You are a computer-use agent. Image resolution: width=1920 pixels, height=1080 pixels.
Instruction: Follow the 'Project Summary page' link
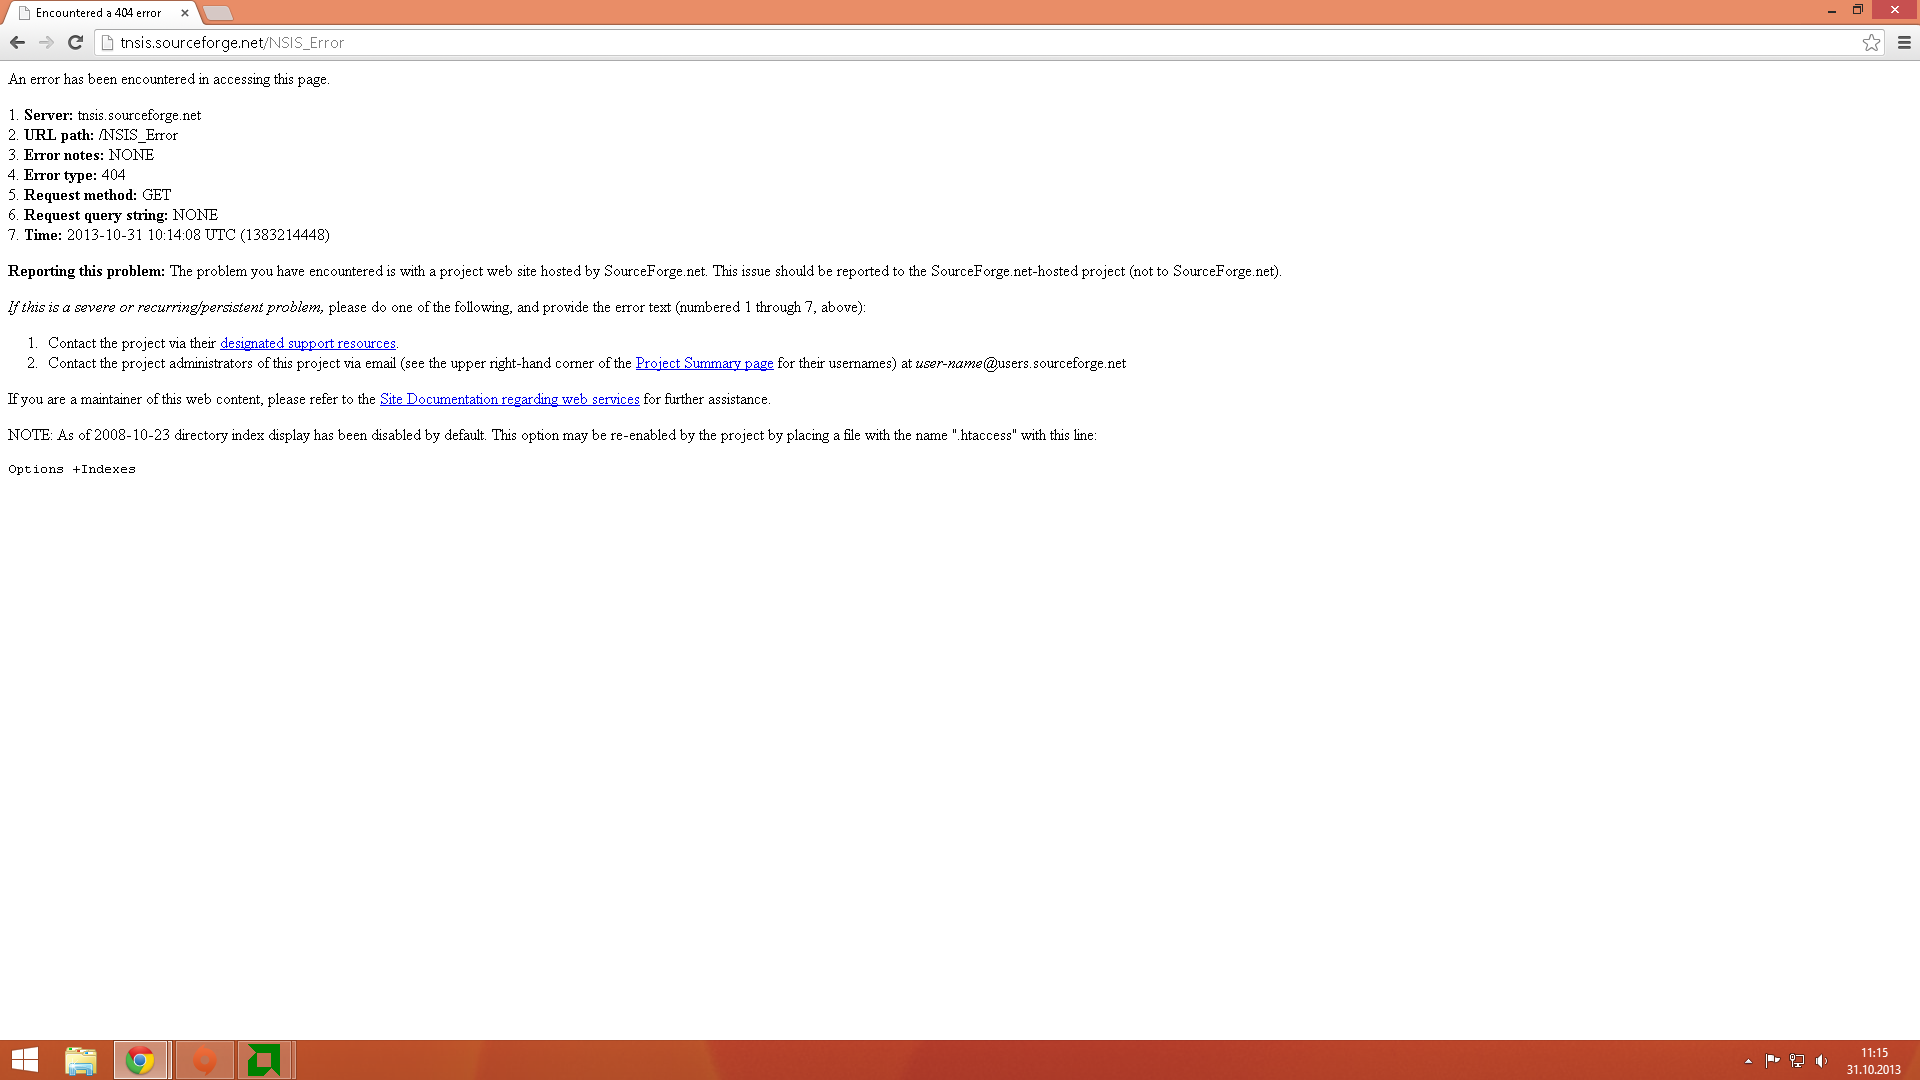pyautogui.click(x=704, y=363)
